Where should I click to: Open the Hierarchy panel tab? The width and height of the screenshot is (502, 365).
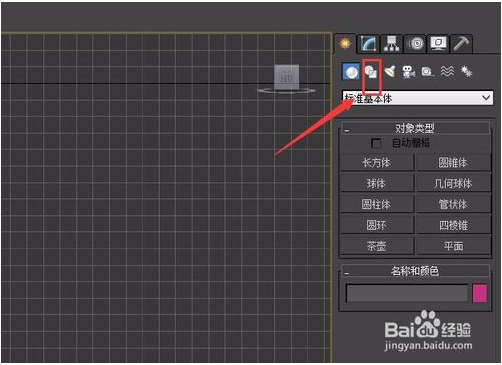392,44
